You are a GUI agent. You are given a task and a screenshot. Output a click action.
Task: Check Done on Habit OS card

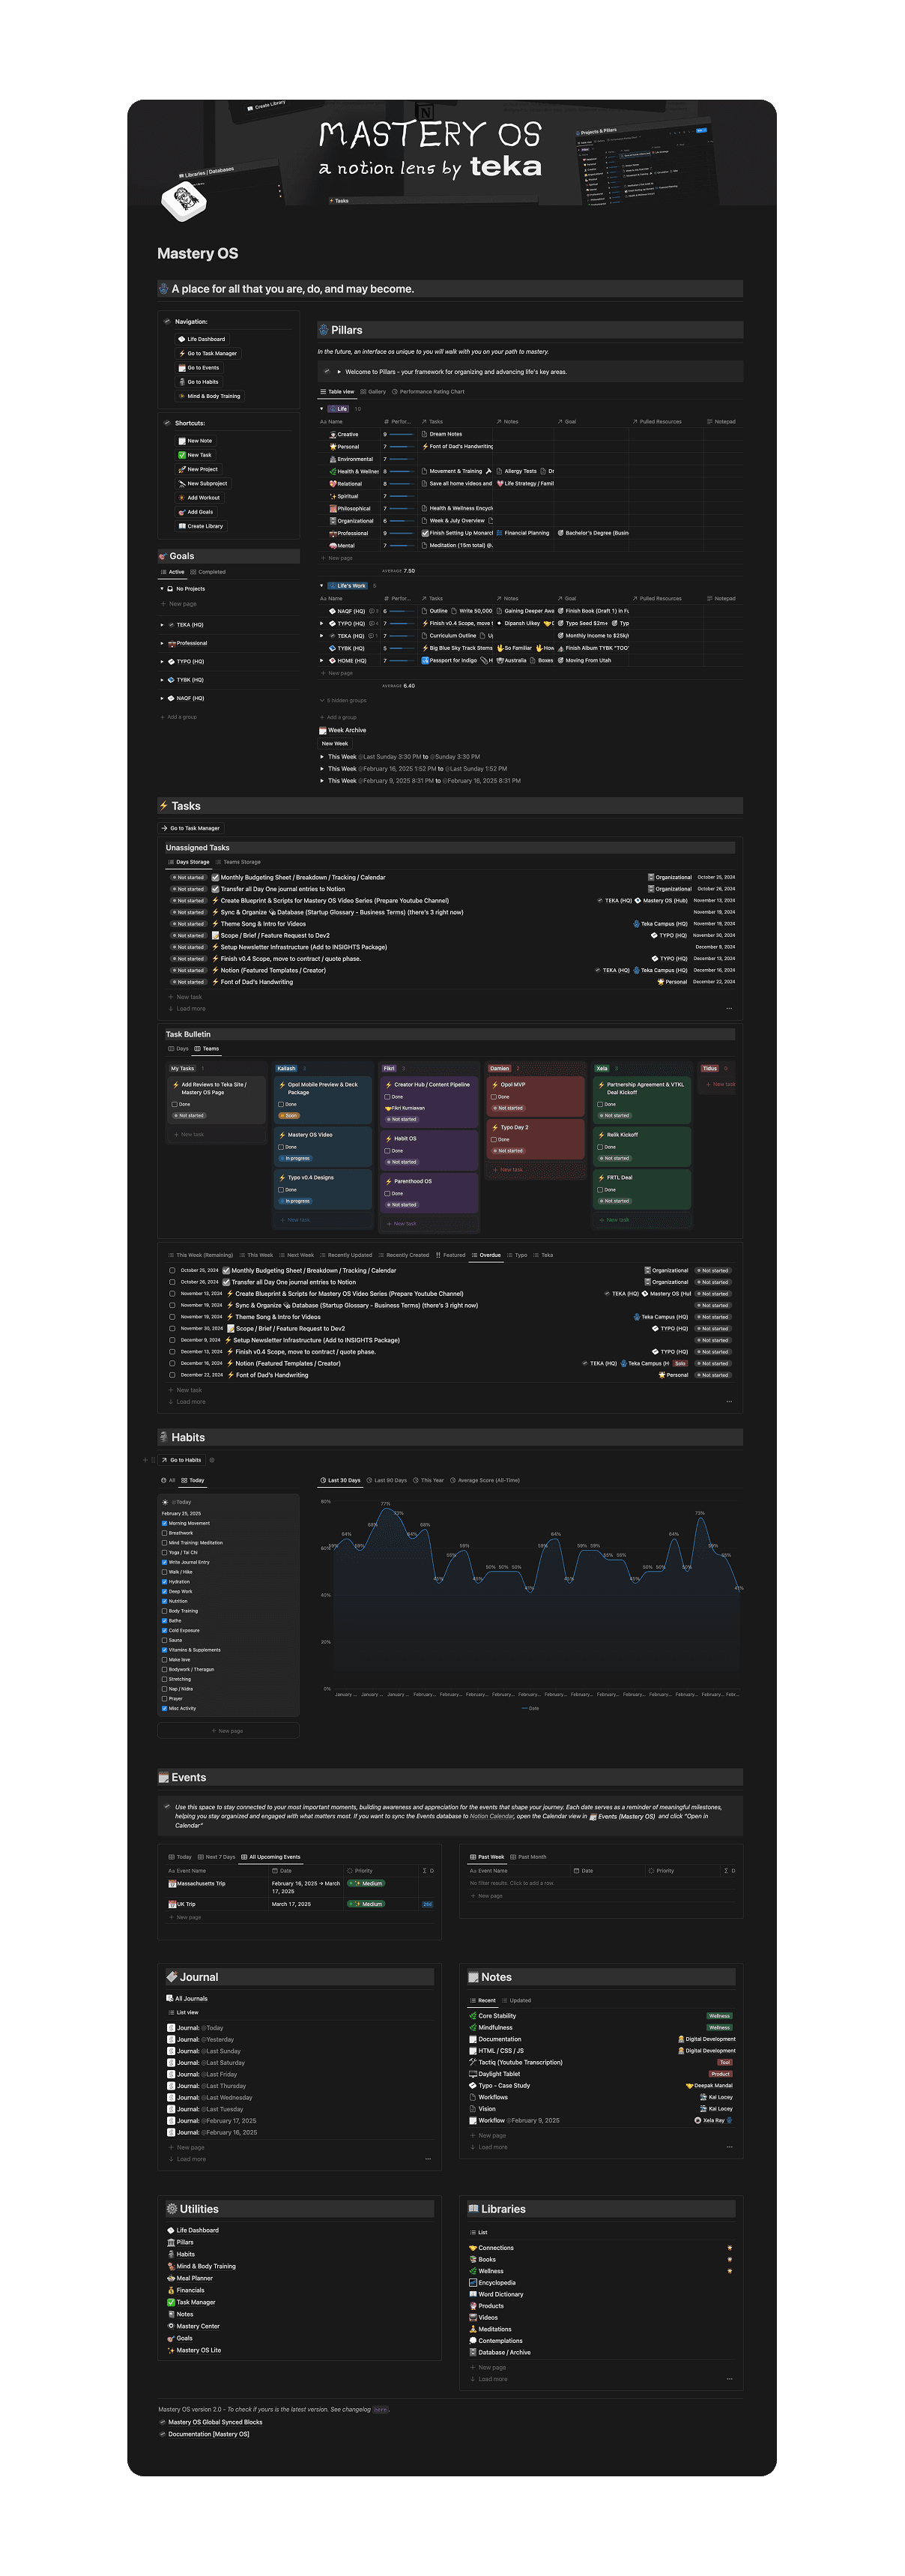click(x=388, y=1151)
